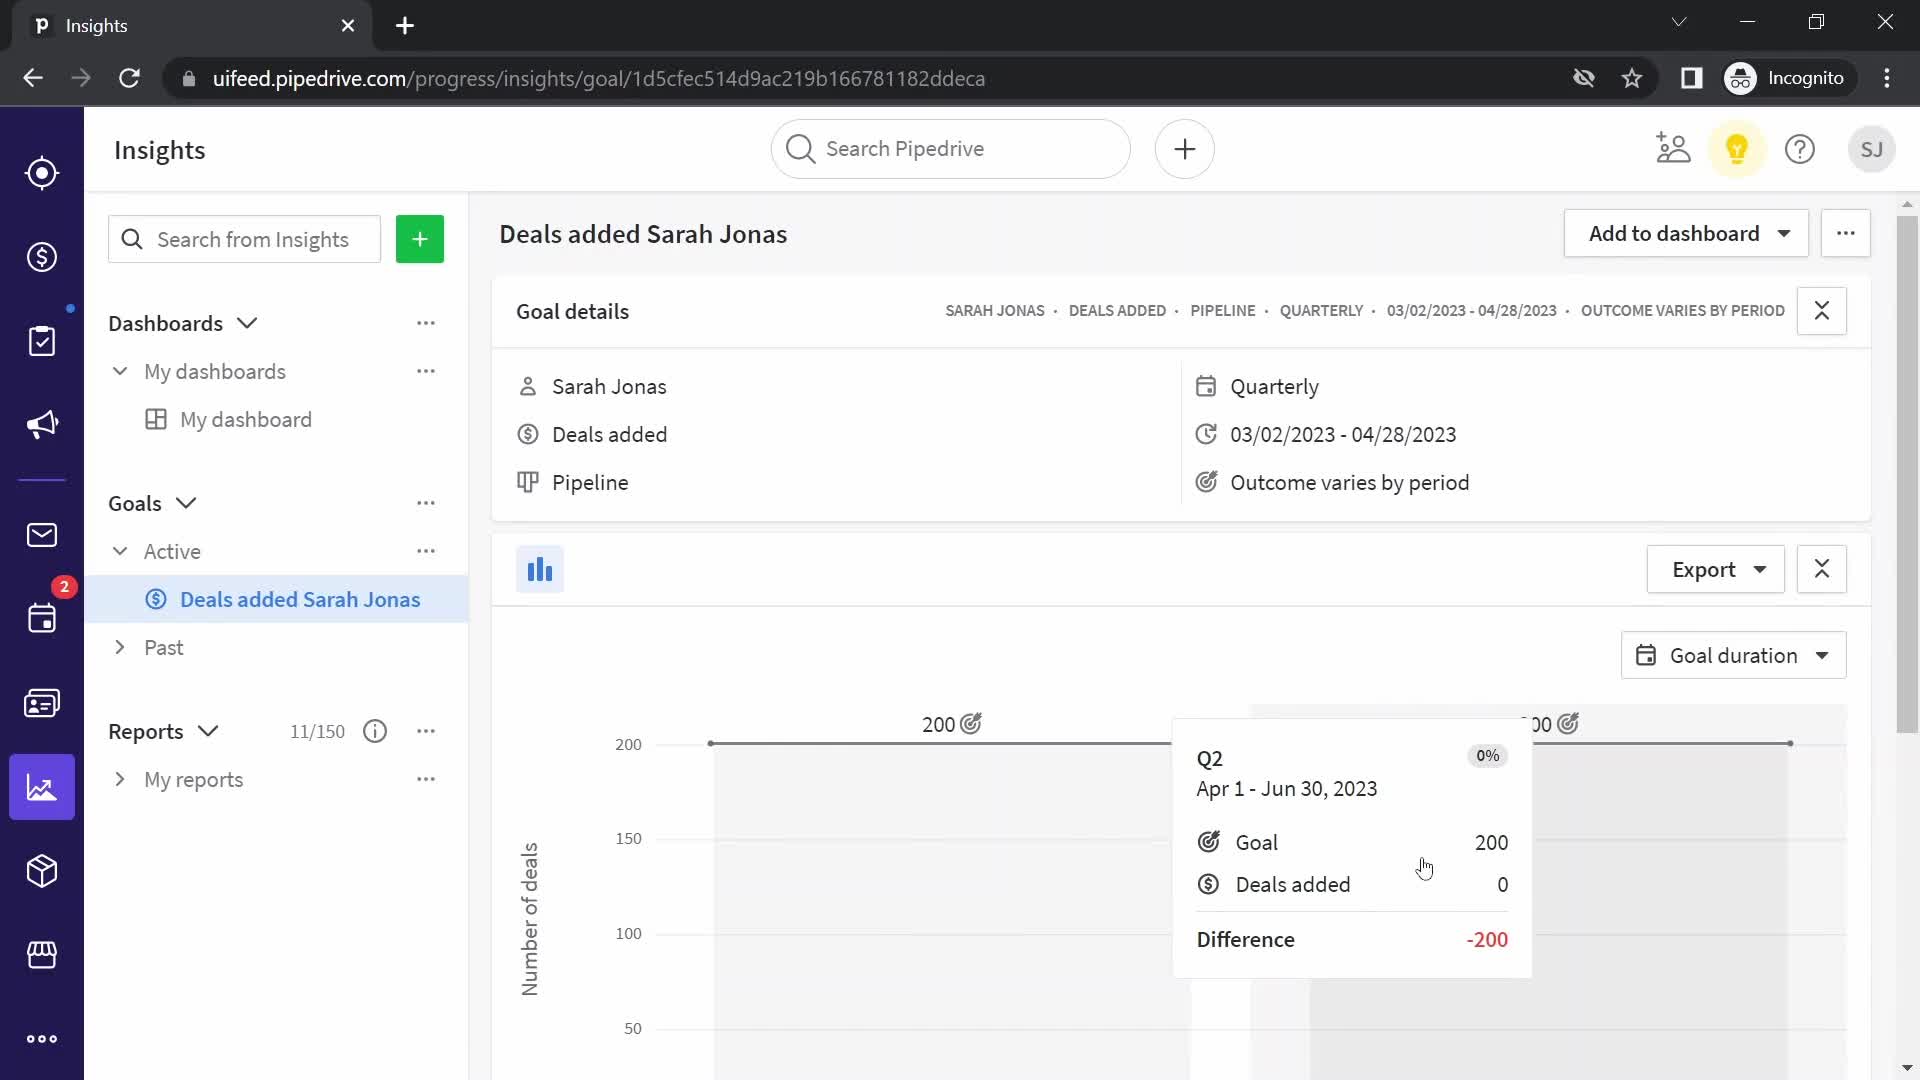The width and height of the screenshot is (1920, 1080).
Task: Click the search icon in top navigation
Action: [x=802, y=149]
